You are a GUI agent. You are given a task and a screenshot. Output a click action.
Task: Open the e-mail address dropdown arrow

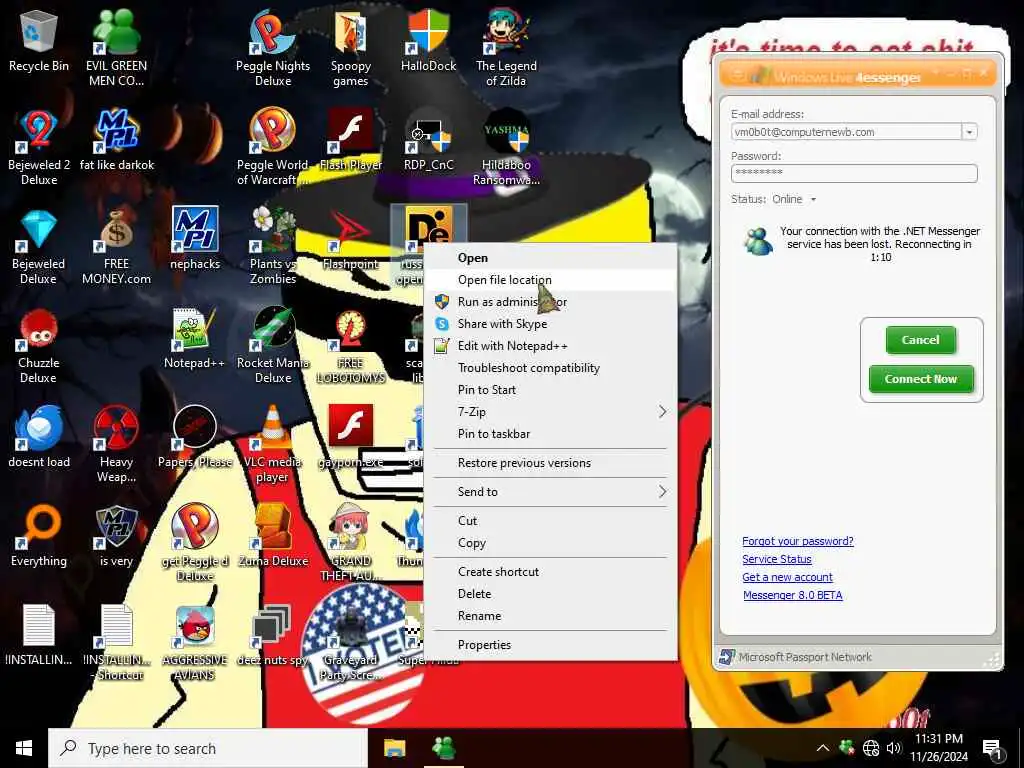[x=969, y=132]
